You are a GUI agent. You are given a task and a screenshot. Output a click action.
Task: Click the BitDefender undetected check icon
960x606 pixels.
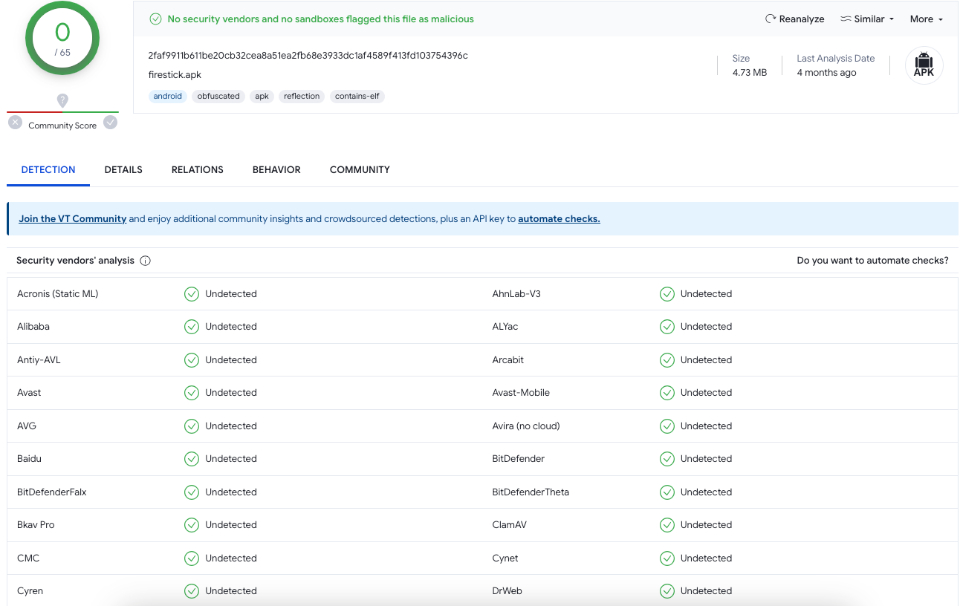click(667, 458)
